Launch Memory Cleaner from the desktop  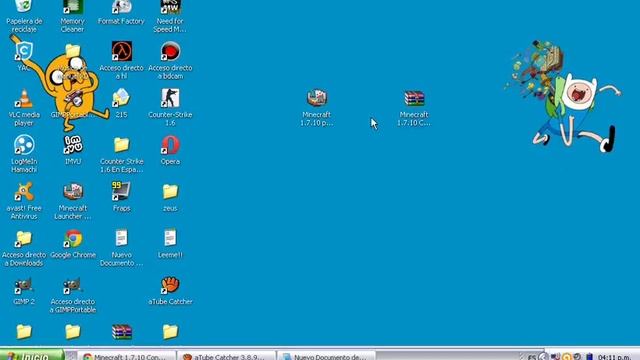[x=73, y=16]
